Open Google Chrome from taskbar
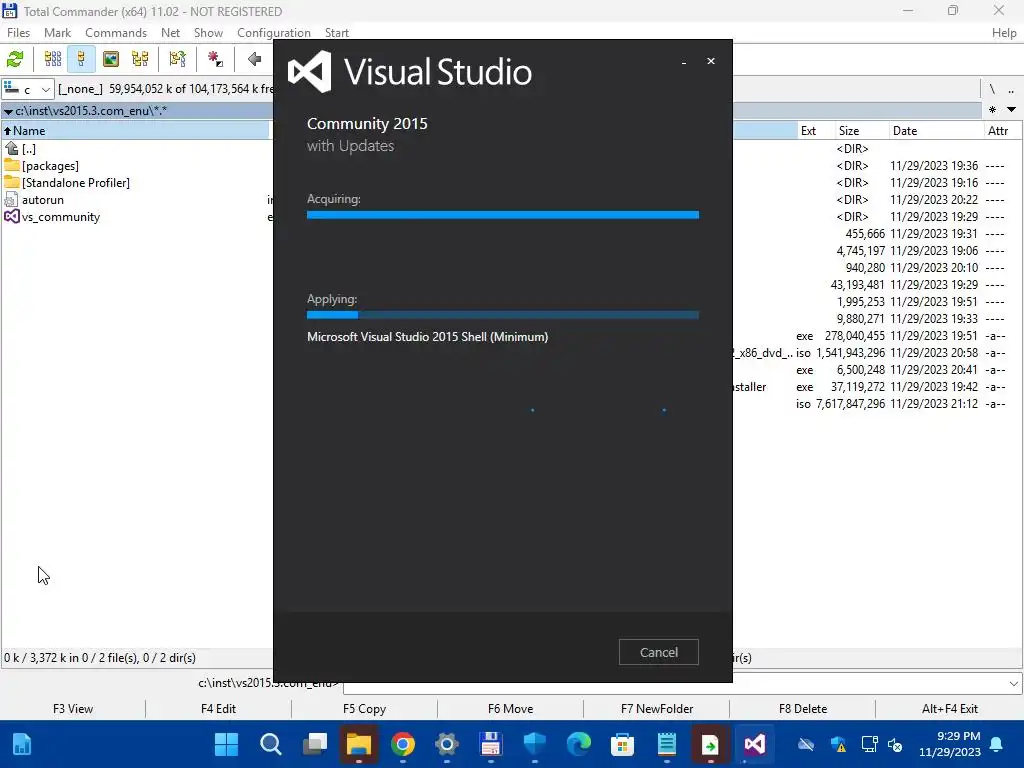This screenshot has height=768, width=1024. [x=403, y=744]
